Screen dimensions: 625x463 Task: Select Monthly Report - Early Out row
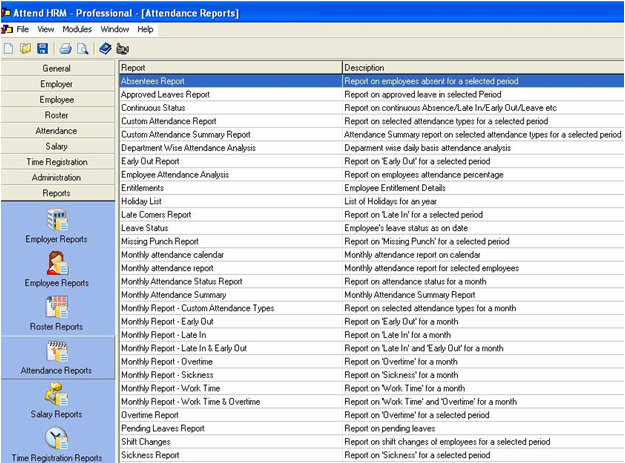[371, 321]
